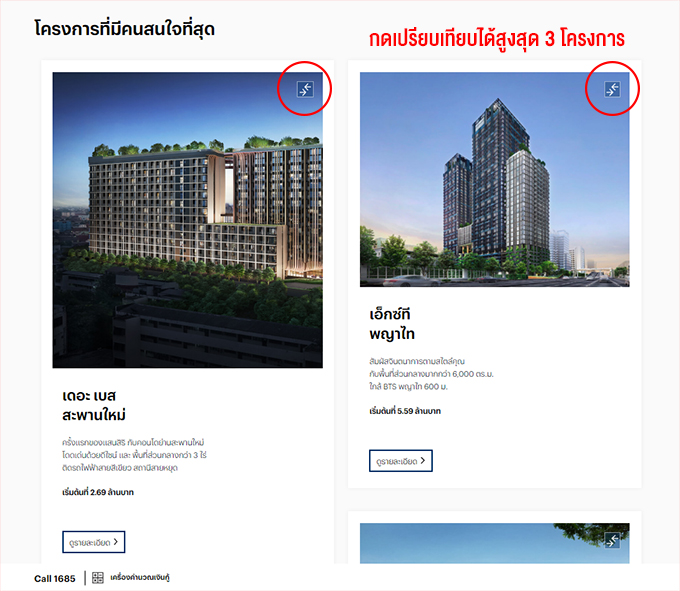The height and width of the screenshot is (591, 680).
Task: Click the เอ็กซ์ที พญาไท description paragraph
Action: 432,374
